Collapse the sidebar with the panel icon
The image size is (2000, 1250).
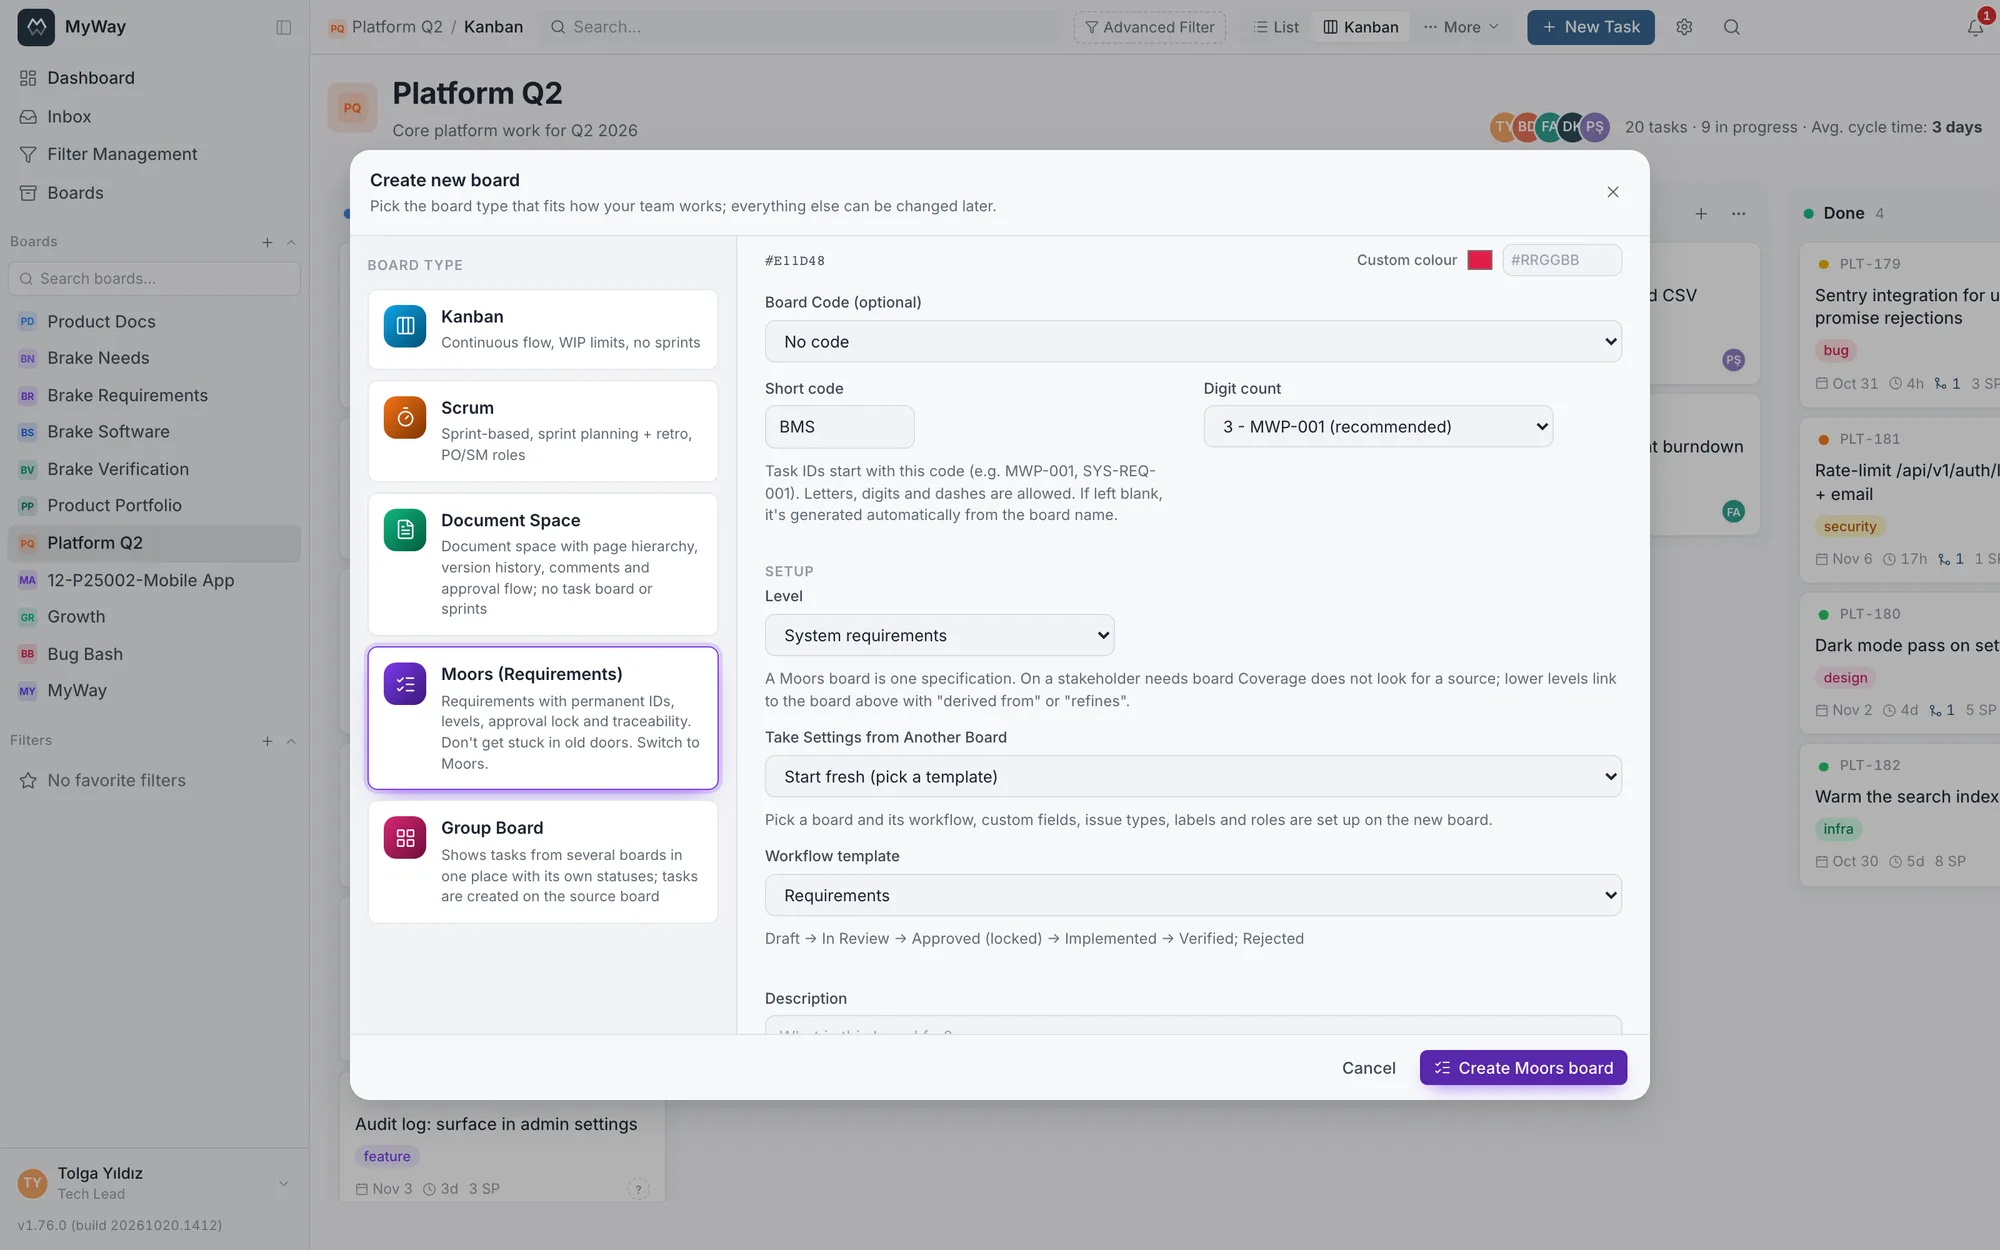coord(284,27)
